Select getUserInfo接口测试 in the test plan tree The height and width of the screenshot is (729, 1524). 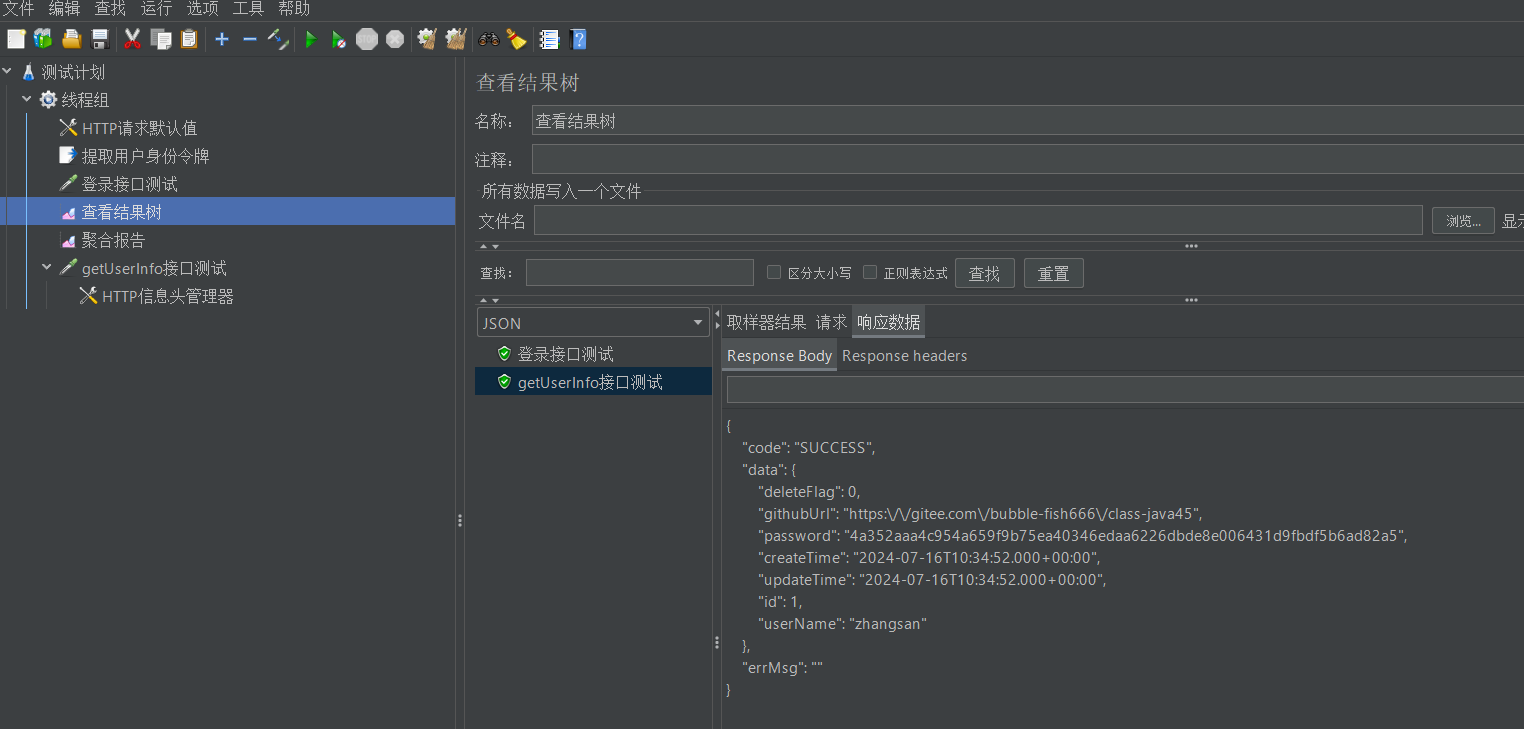tap(154, 268)
